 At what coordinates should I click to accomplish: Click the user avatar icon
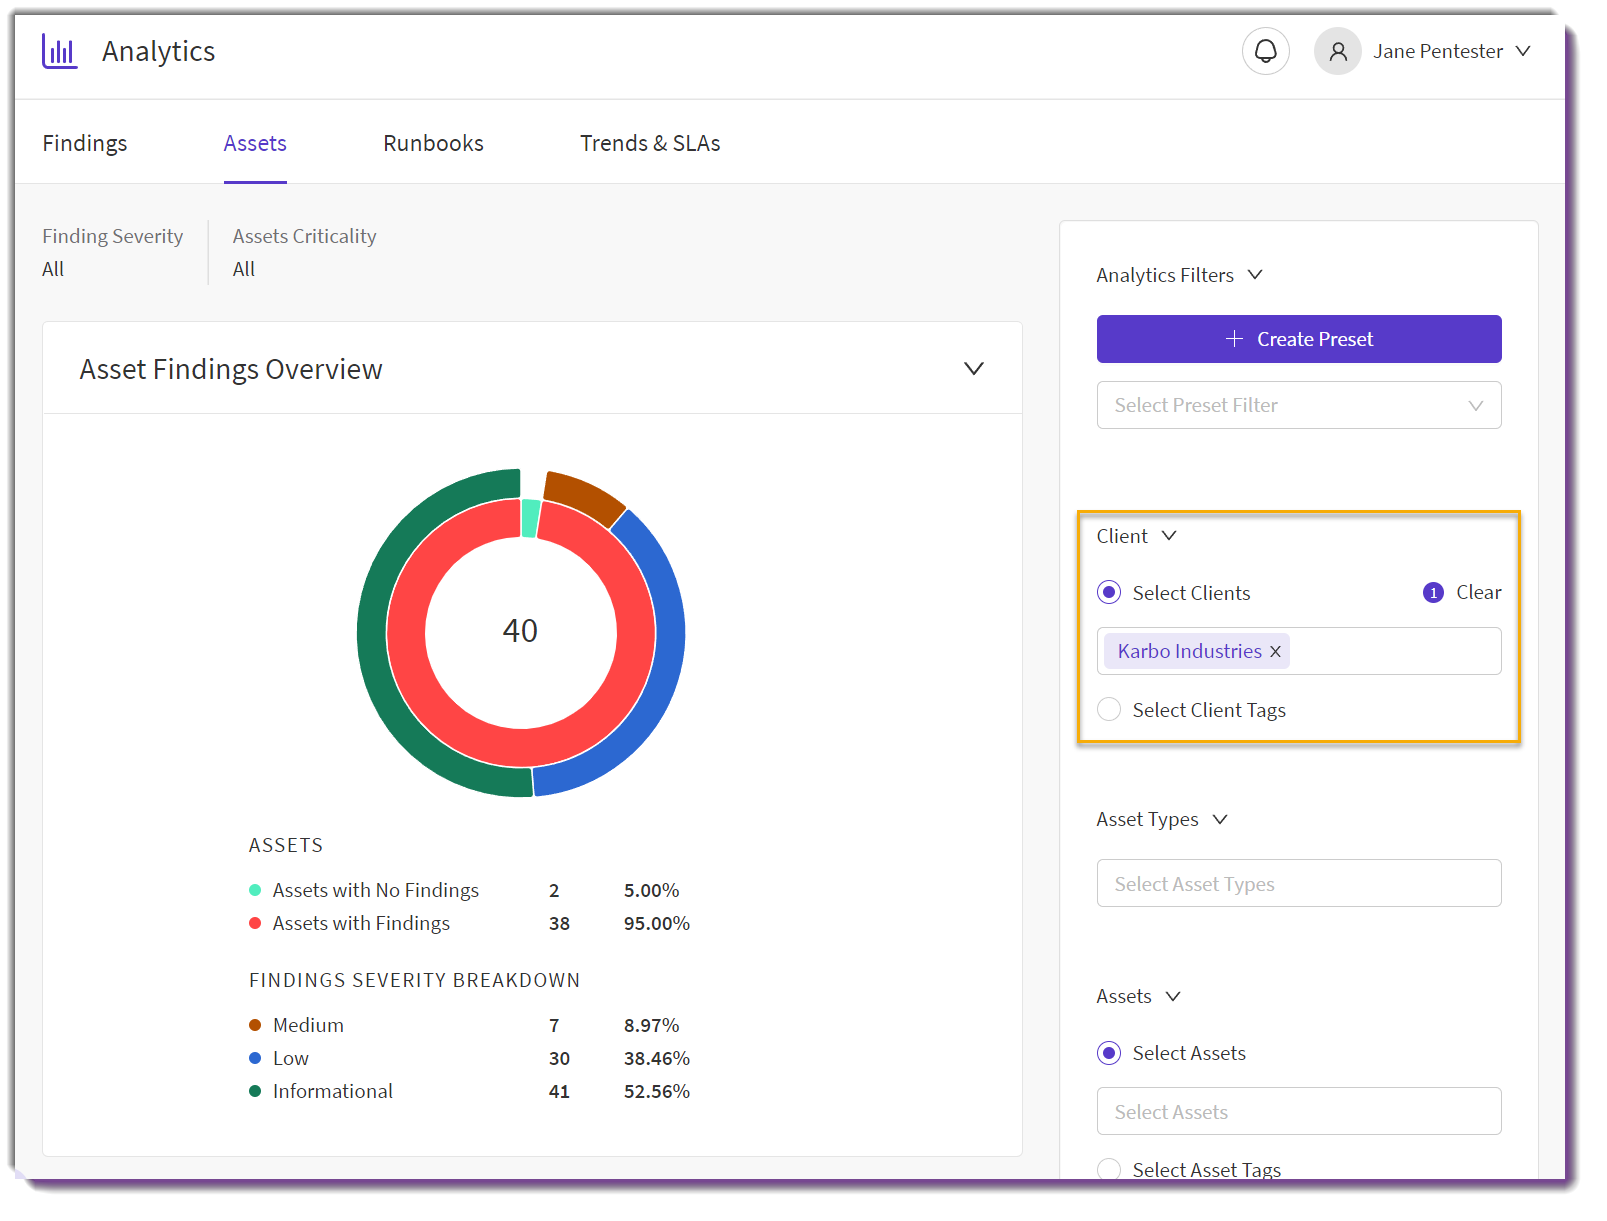coord(1337,51)
